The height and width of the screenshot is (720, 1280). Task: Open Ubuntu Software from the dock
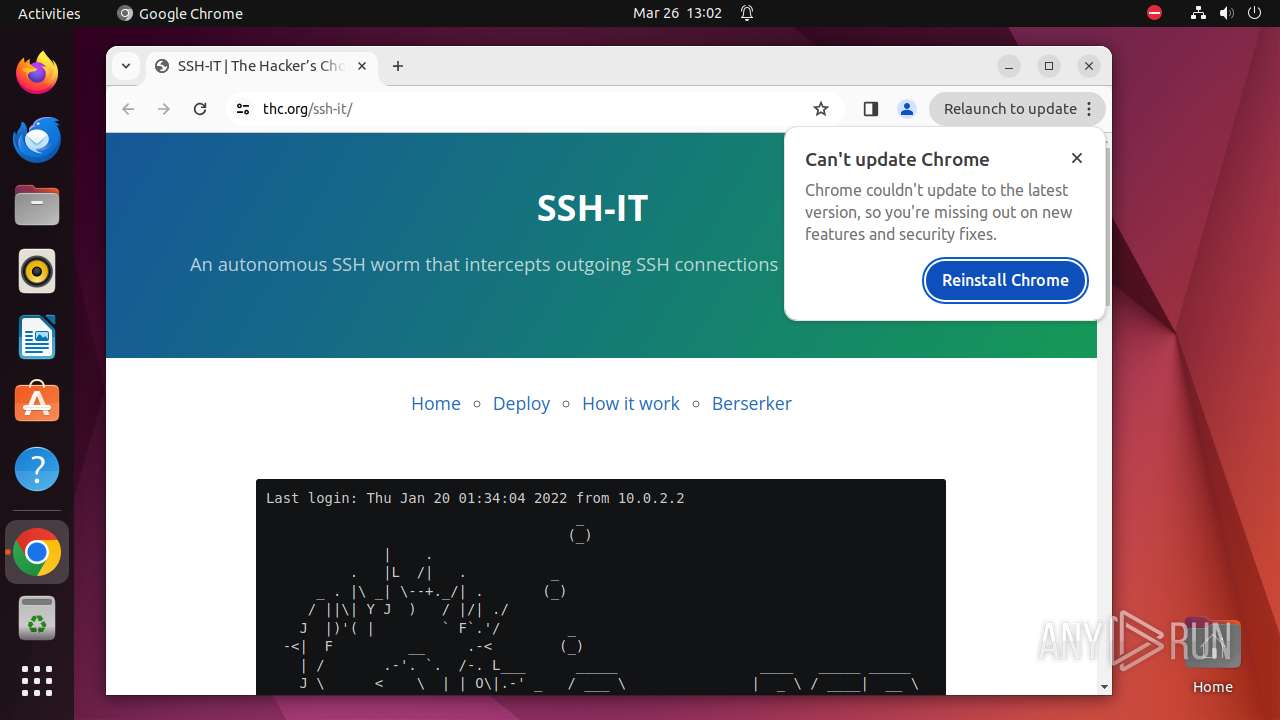37,403
